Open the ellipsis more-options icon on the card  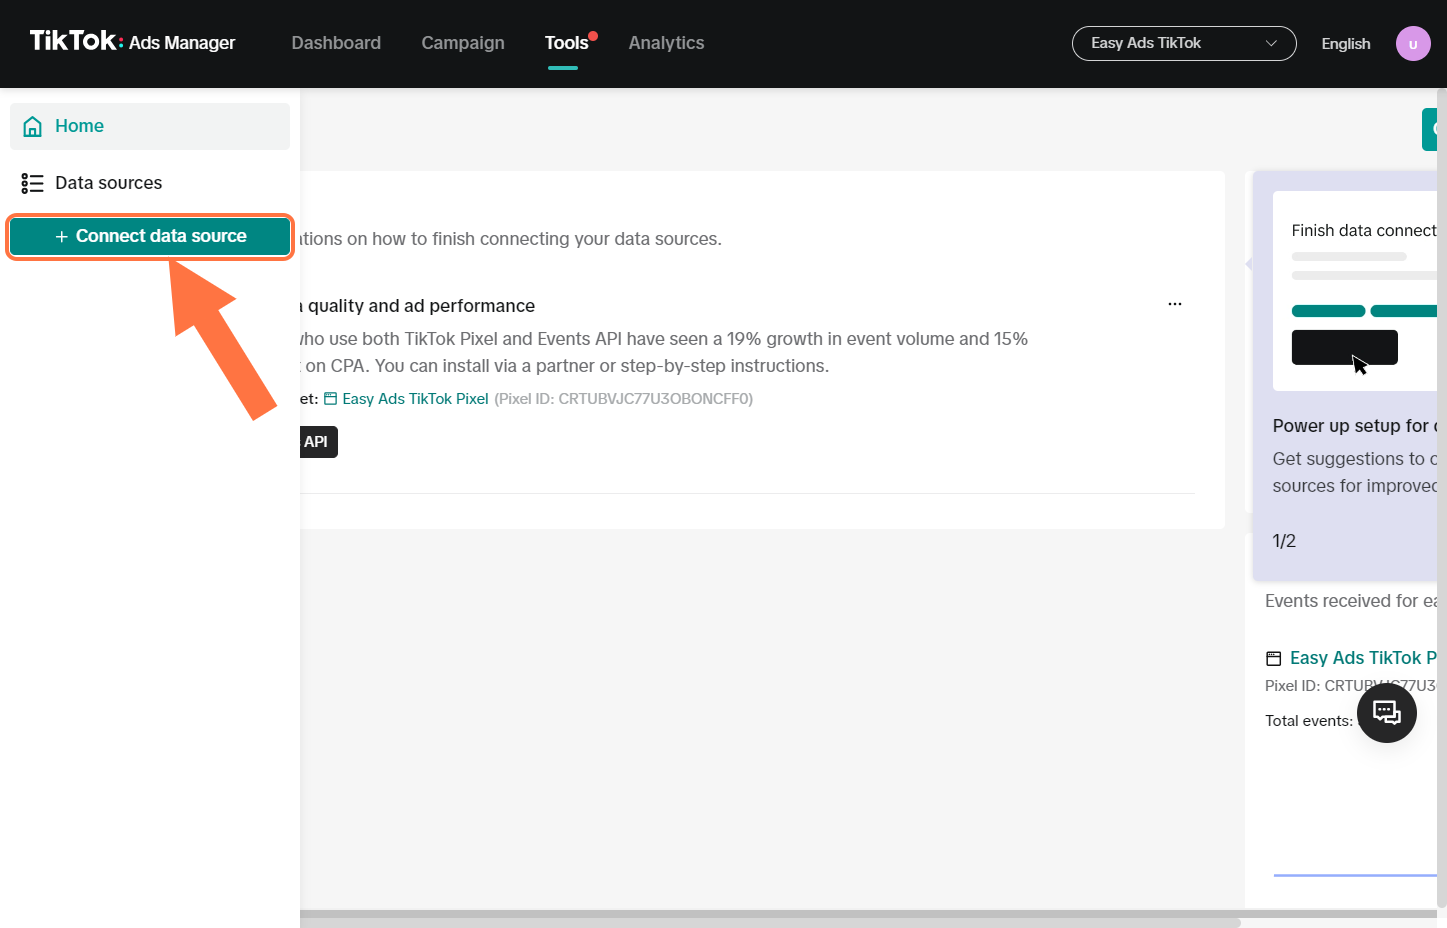coord(1174,303)
